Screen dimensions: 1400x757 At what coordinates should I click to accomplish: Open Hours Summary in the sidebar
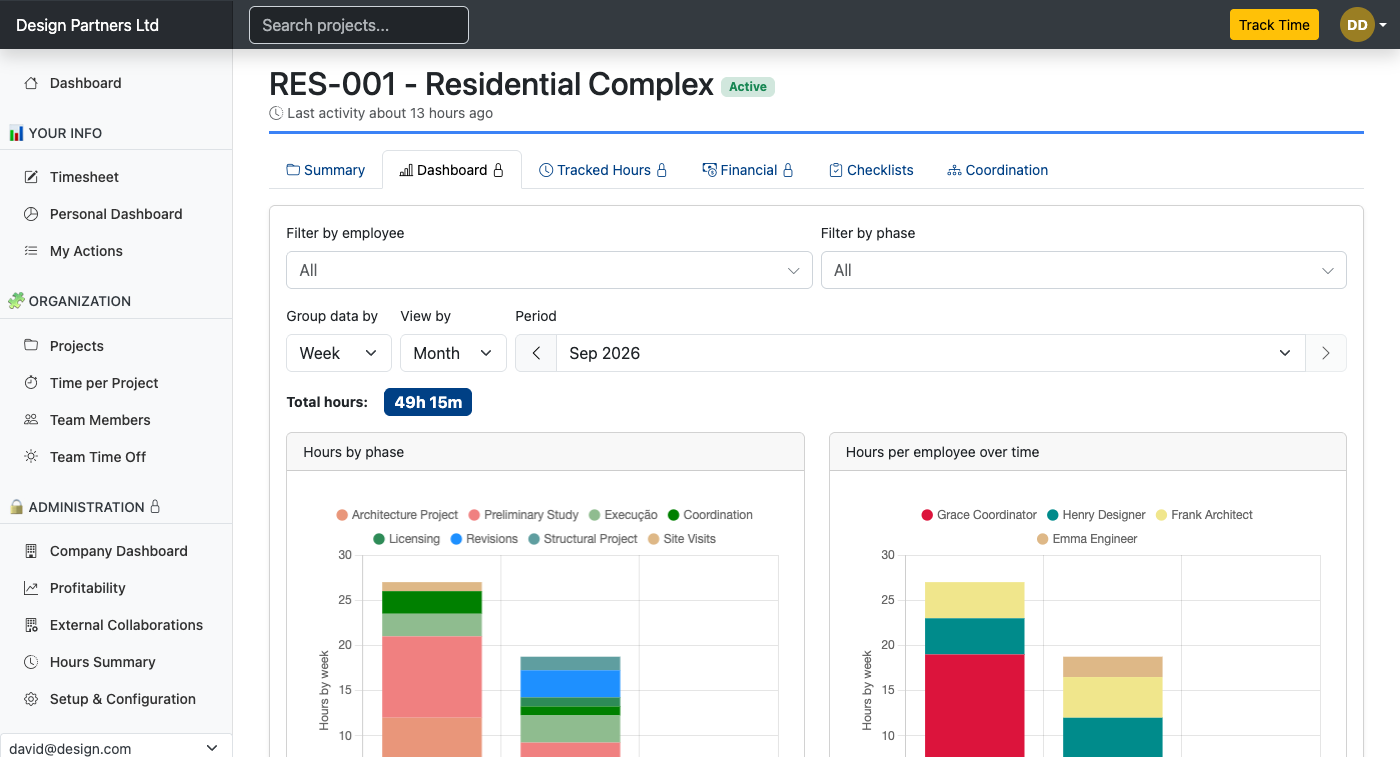click(116, 662)
